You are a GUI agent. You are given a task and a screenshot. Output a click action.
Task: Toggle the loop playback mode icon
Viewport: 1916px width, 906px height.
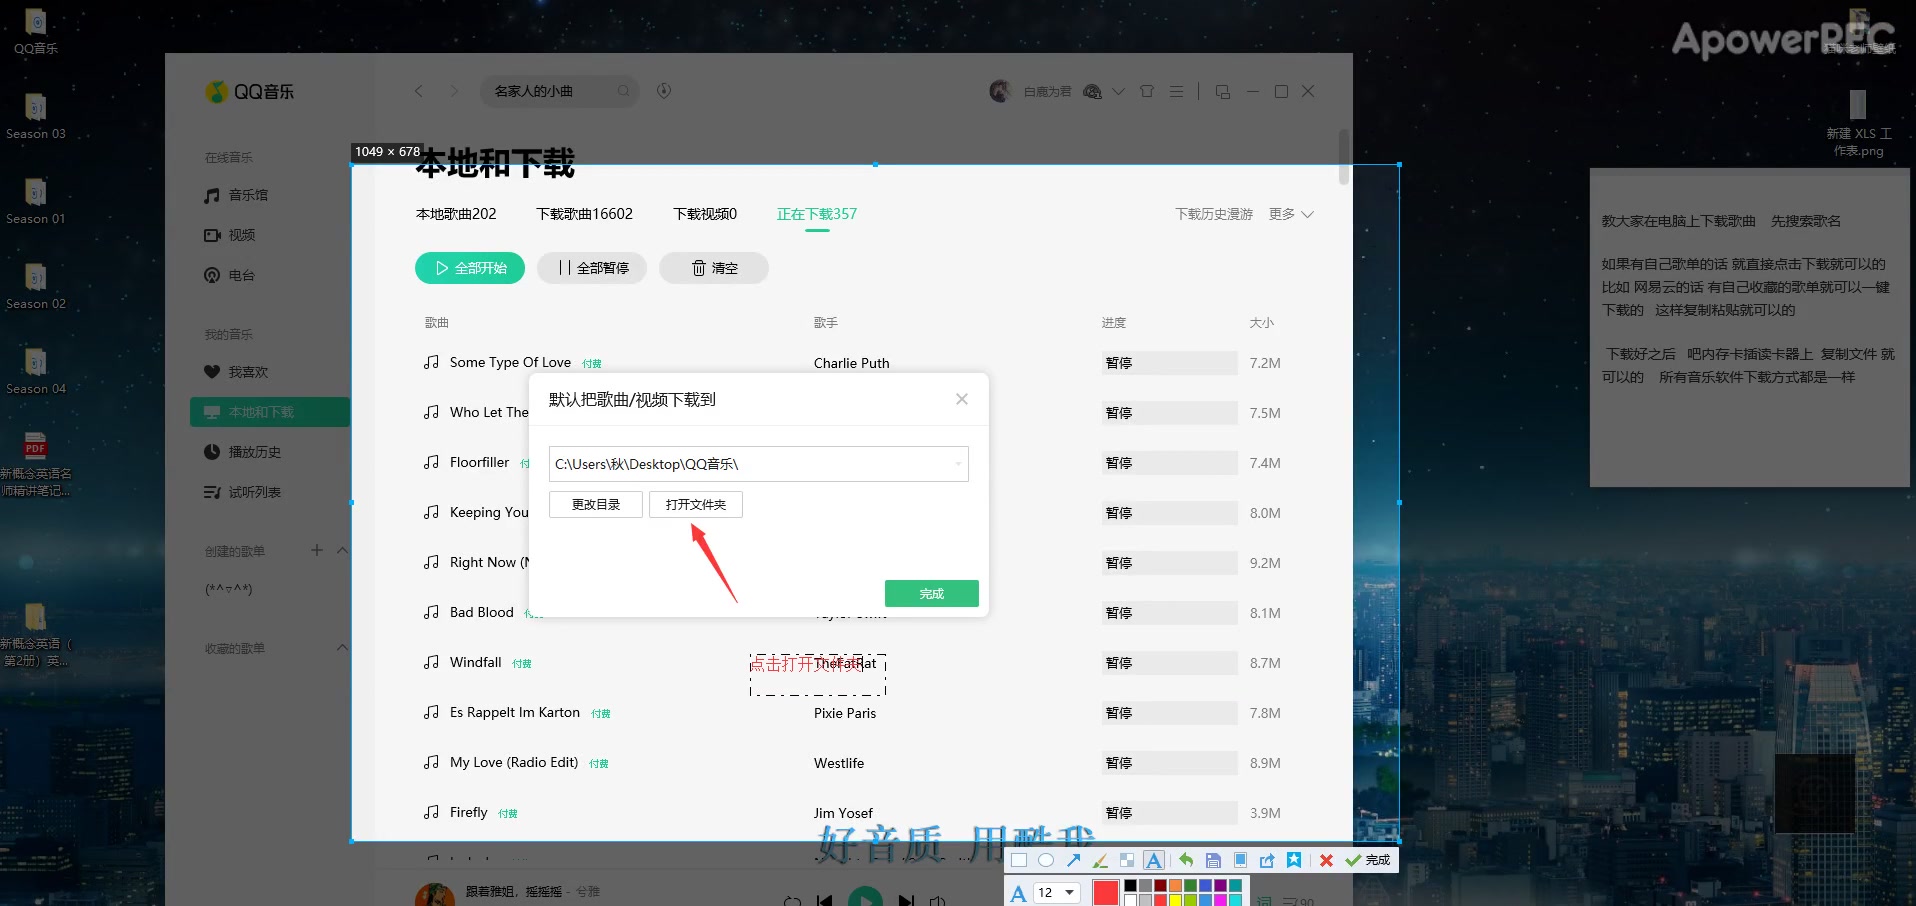click(792, 901)
